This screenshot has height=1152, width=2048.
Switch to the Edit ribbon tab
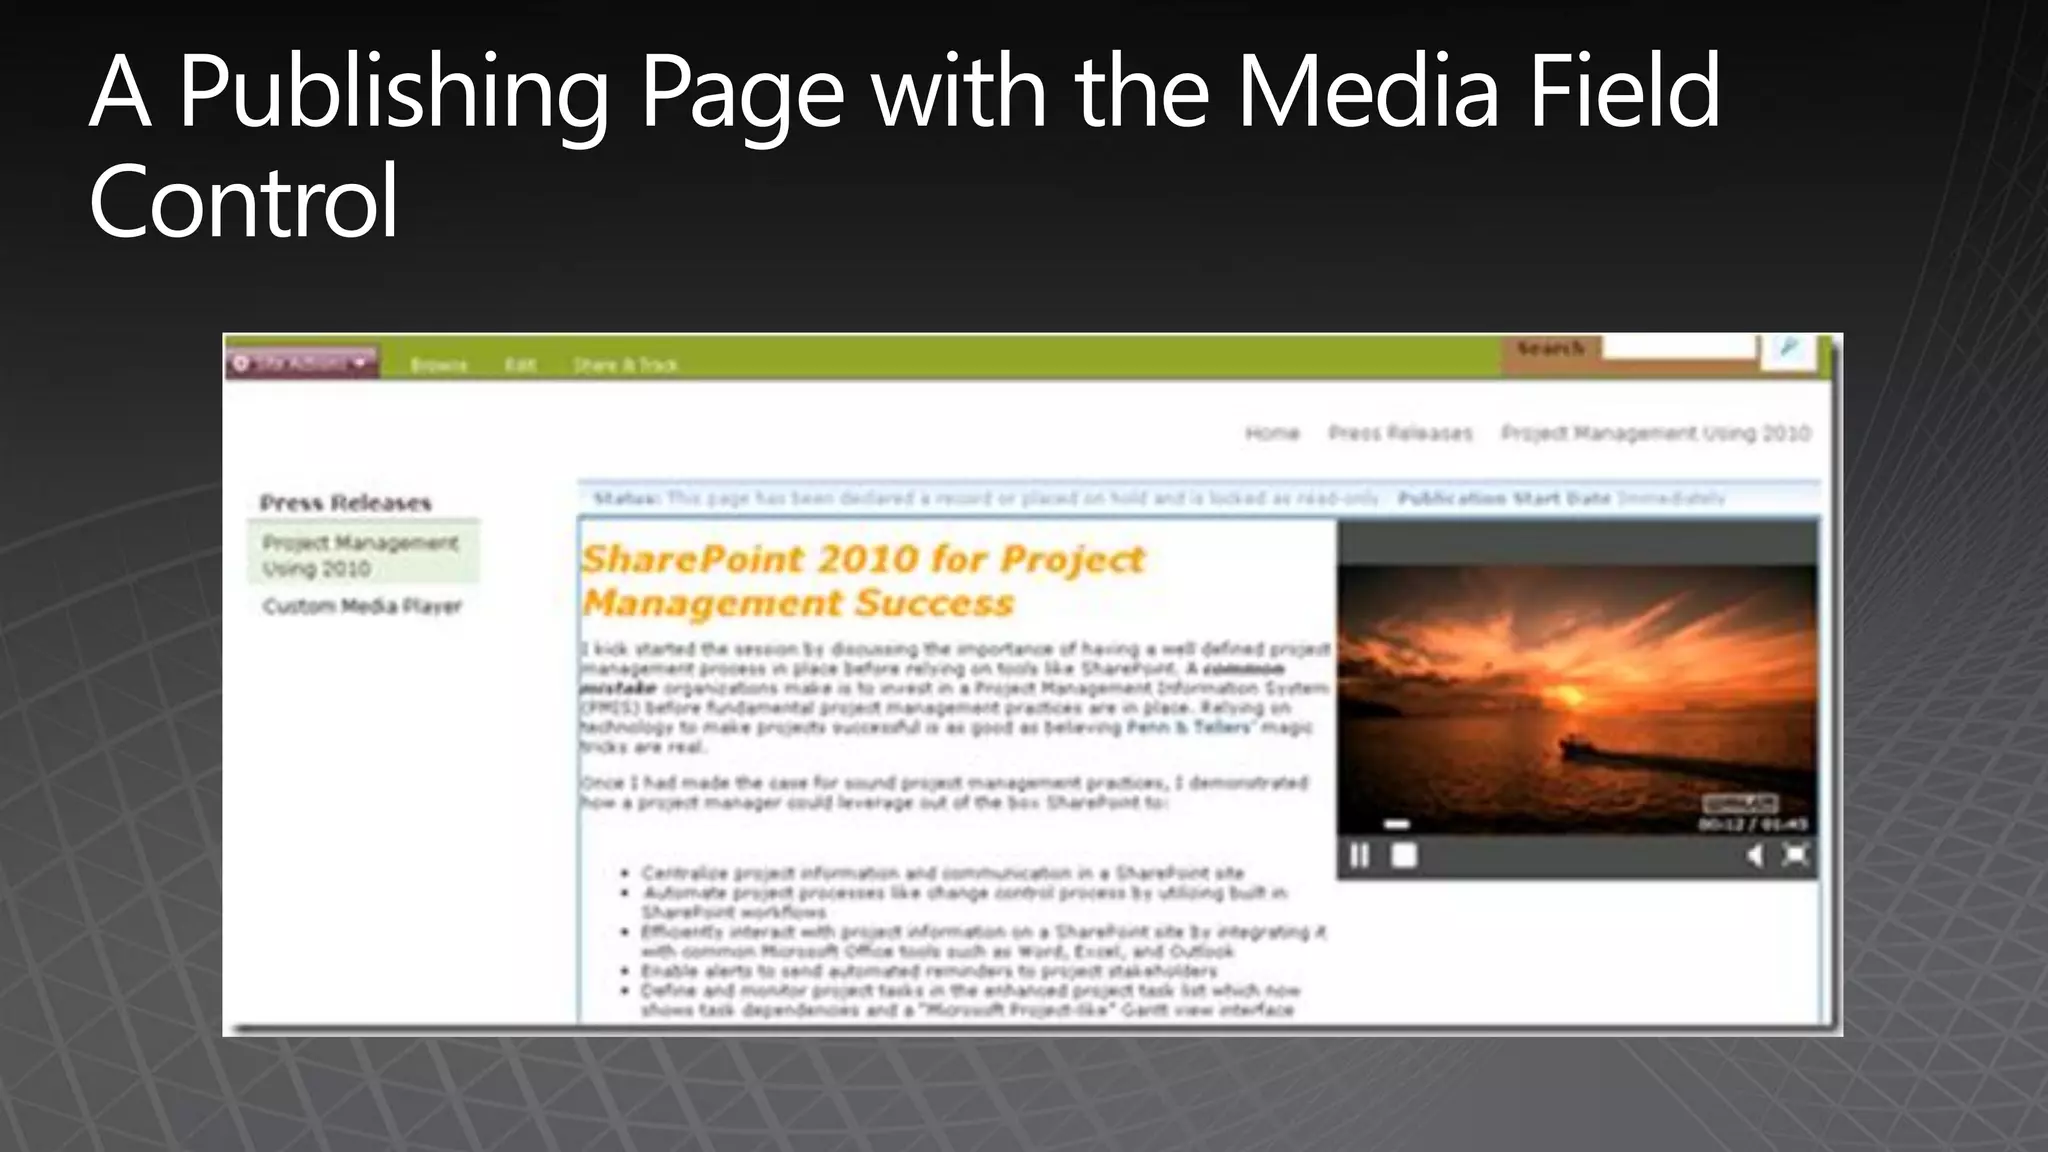tap(520, 365)
